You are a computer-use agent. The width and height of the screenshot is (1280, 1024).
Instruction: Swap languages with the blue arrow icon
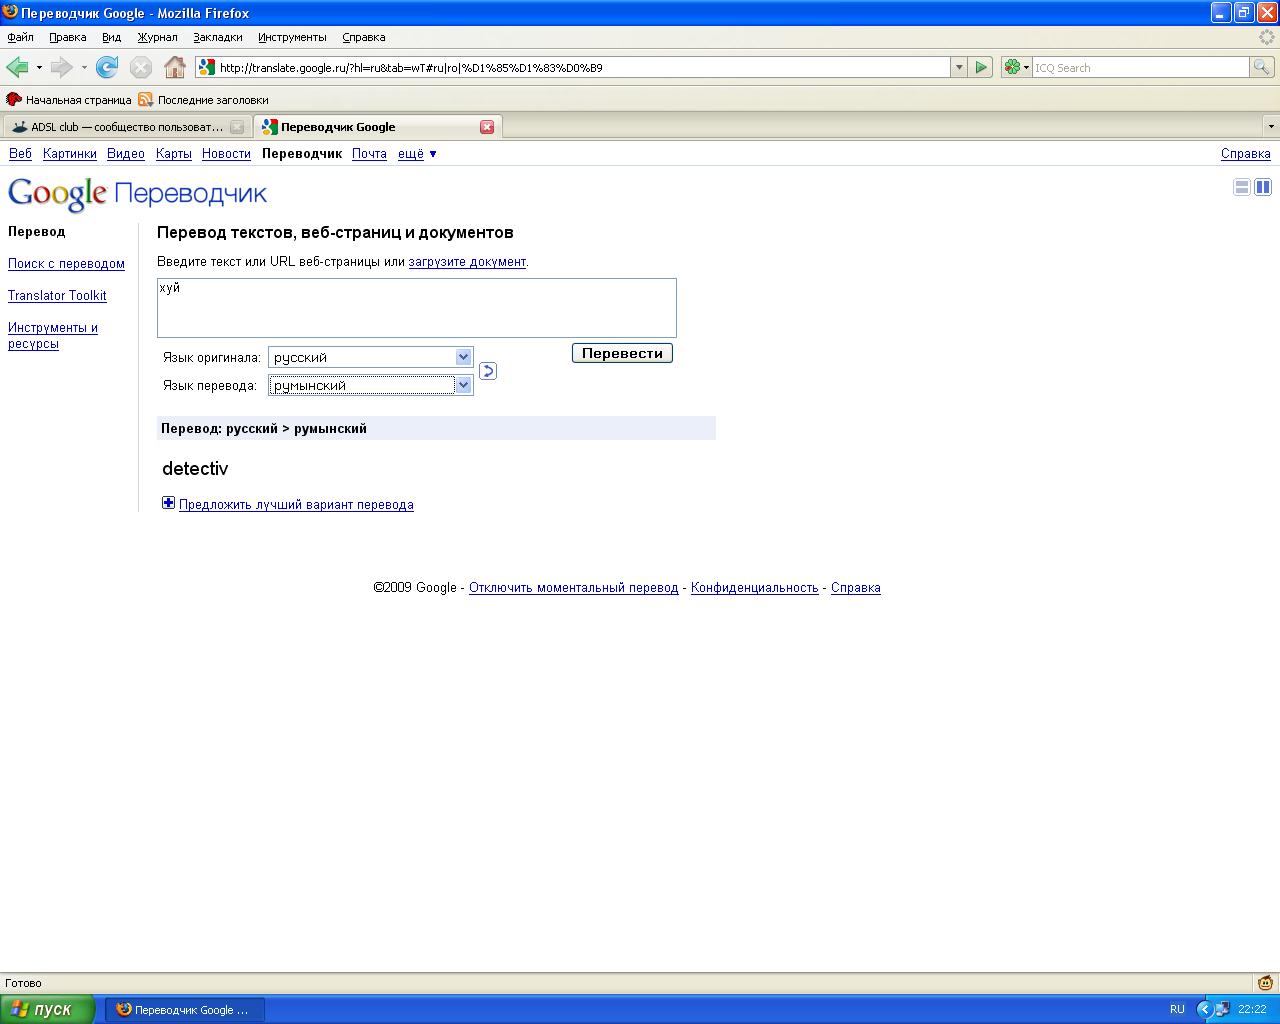pos(488,371)
